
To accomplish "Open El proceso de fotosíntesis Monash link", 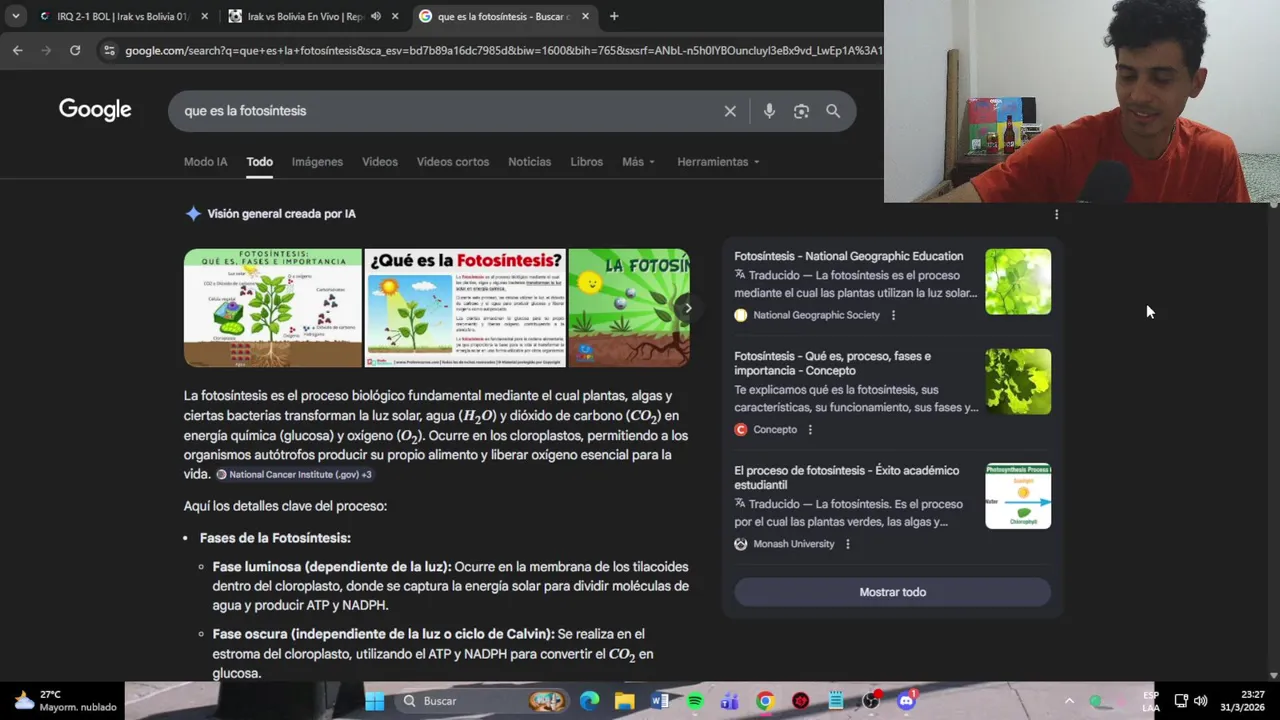I will 846,478.
